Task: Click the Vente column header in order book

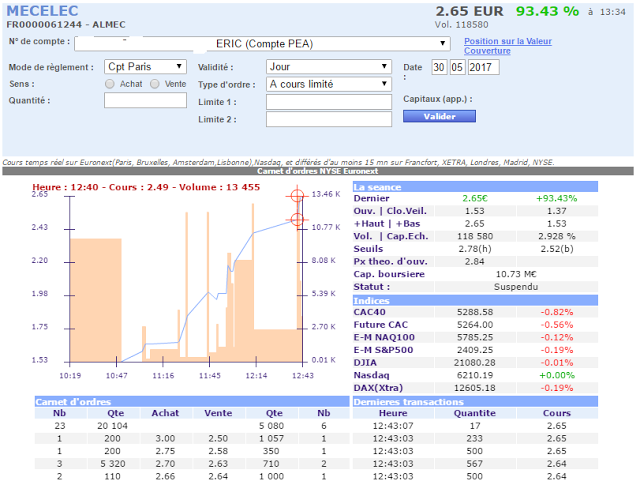Action: pos(218,413)
